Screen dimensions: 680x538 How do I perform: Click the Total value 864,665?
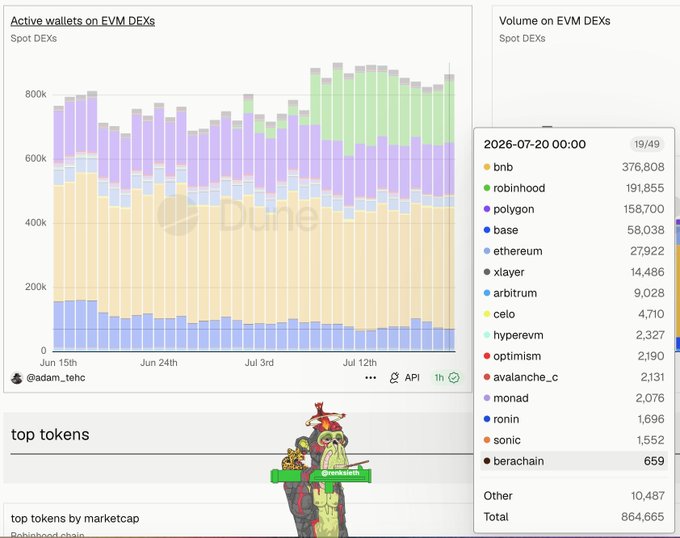pos(642,517)
